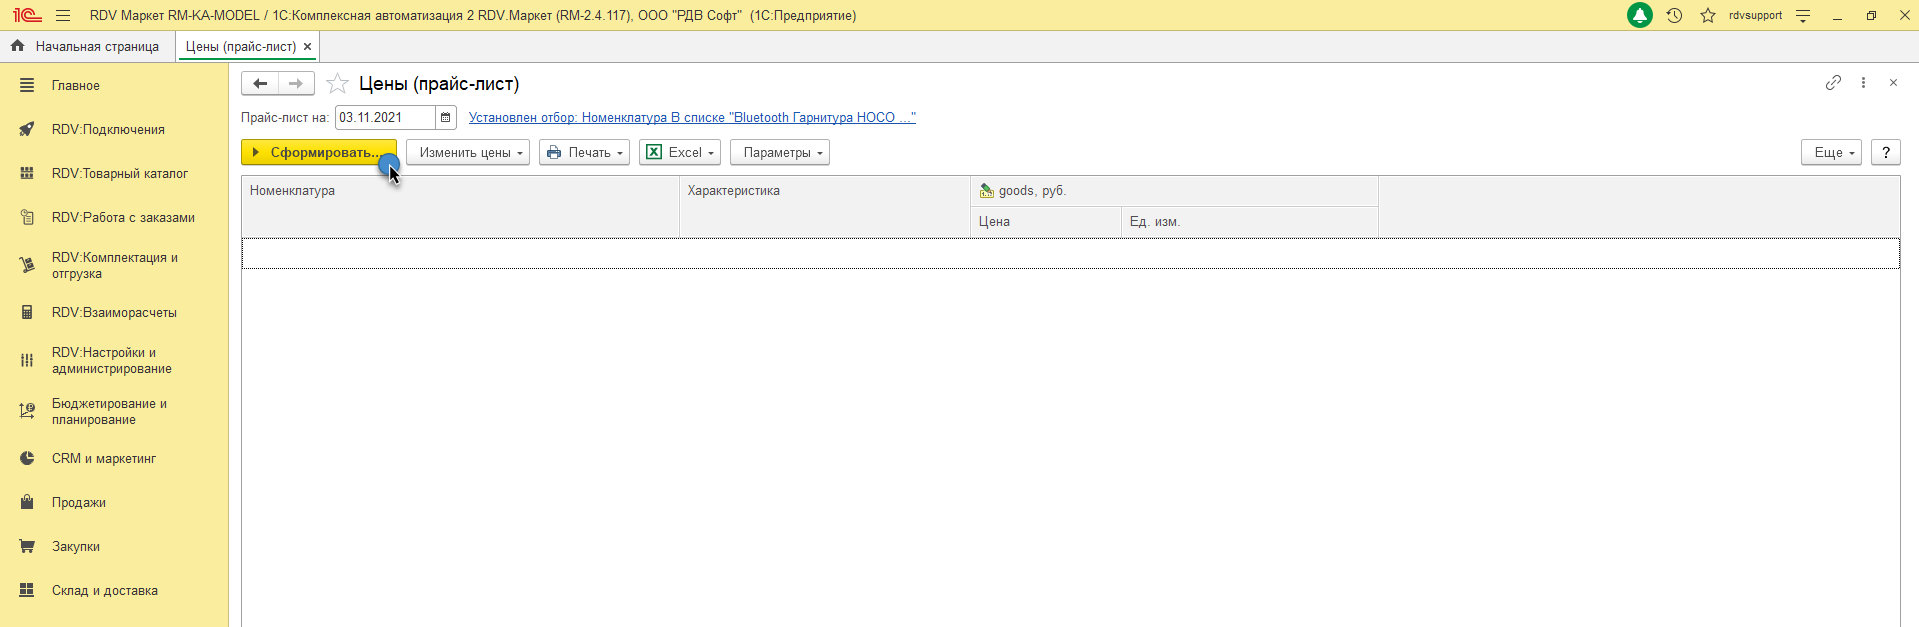This screenshot has height=627, width=1919.
Task: Click Номенклатура column header
Action: coord(460,207)
